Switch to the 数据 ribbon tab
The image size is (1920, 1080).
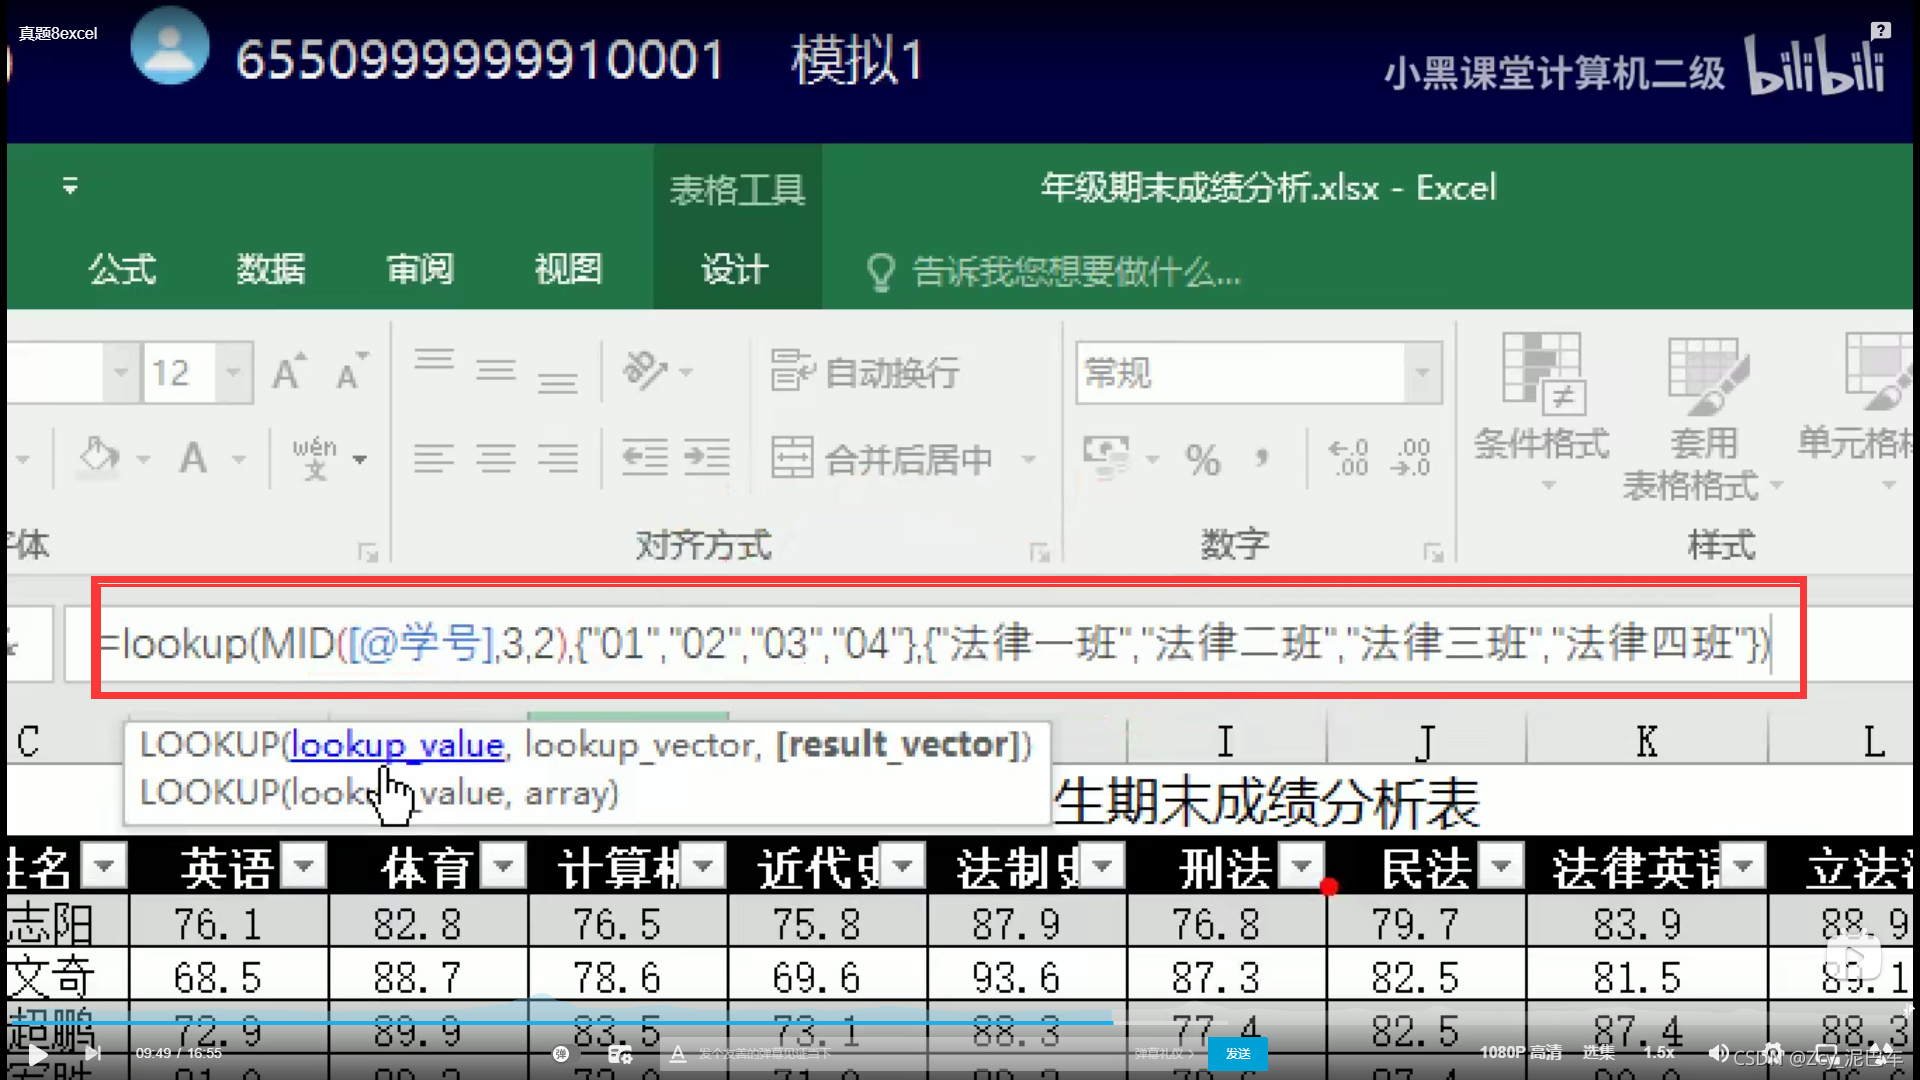click(x=271, y=269)
